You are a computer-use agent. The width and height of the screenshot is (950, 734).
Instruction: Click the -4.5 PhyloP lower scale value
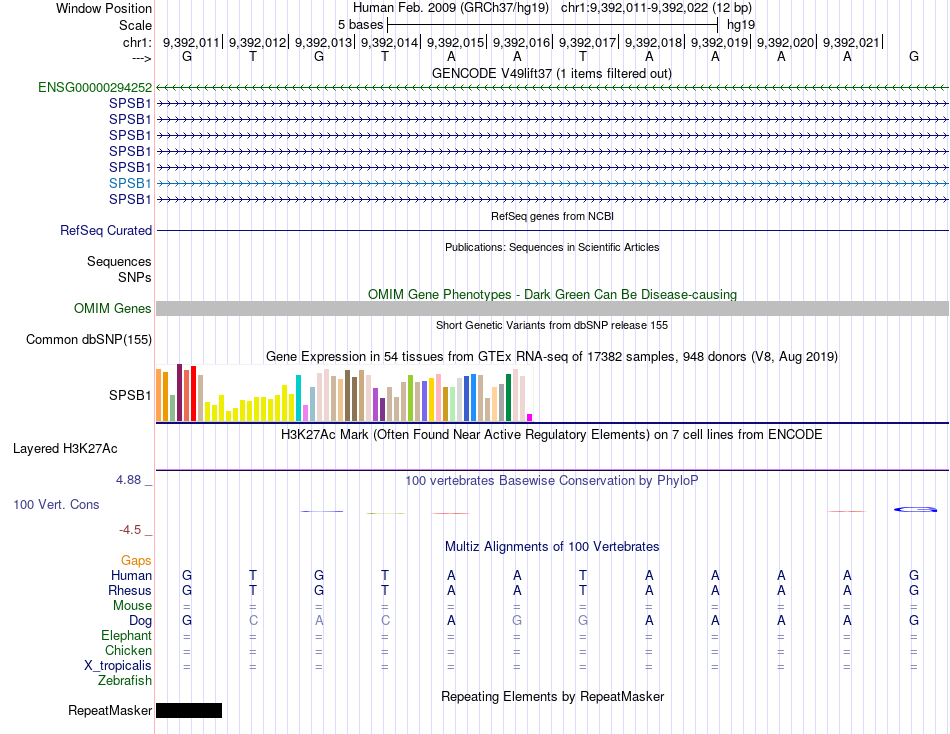(x=130, y=530)
